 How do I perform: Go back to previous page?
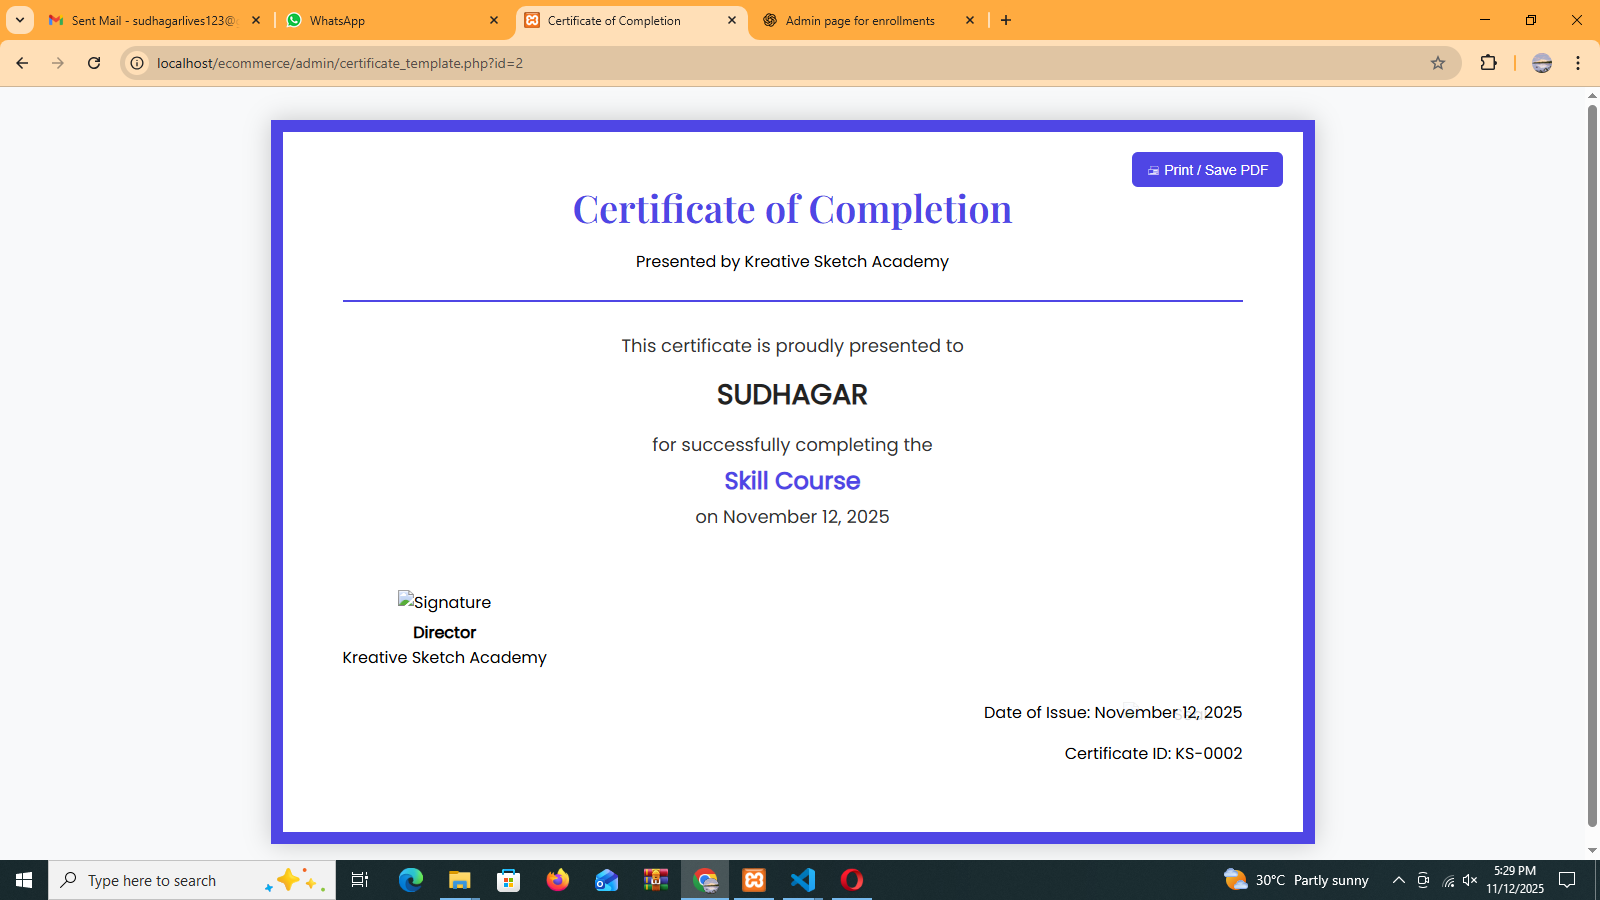[x=22, y=63]
